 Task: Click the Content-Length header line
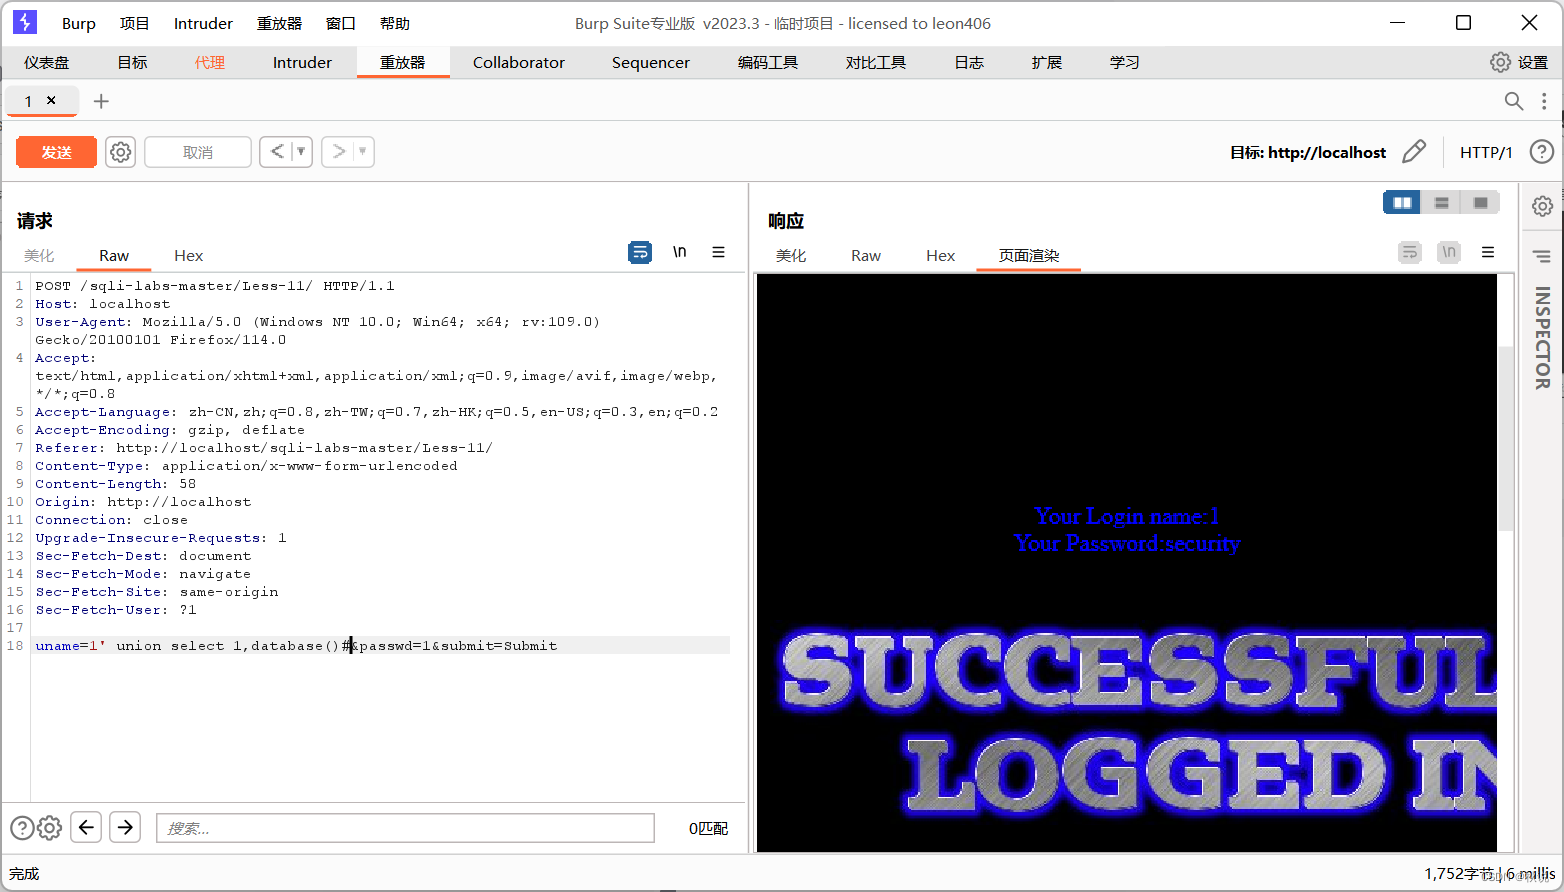tap(116, 484)
